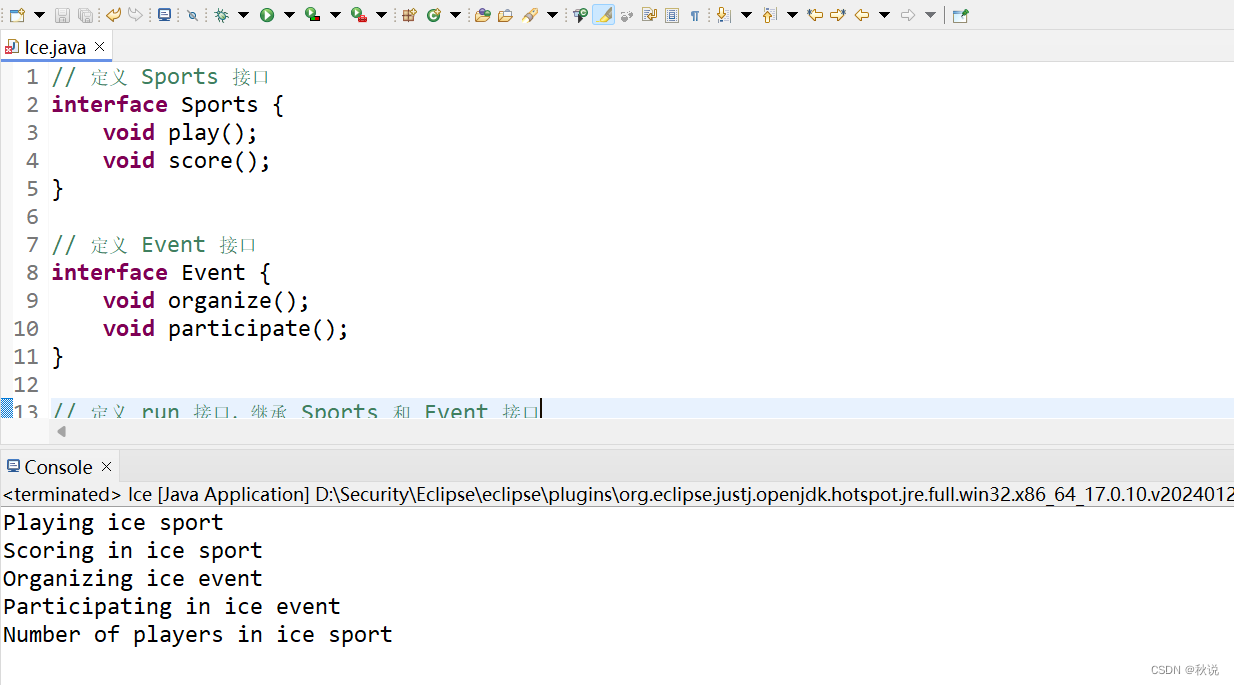Click console line 'Organizing ice event'
This screenshot has height=685, width=1234.
coord(133,579)
